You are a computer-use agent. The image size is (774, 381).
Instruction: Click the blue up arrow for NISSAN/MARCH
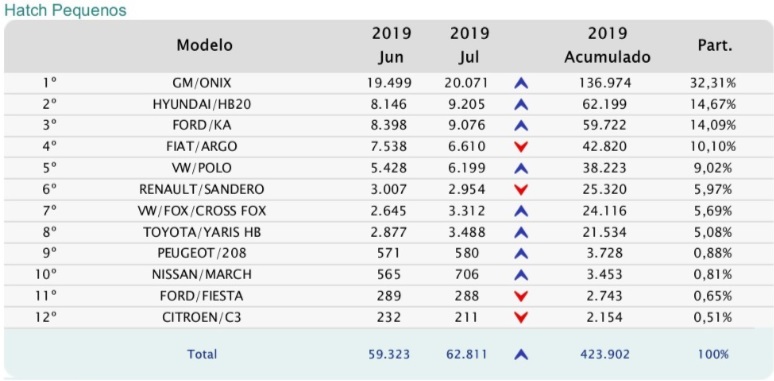(x=521, y=275)
